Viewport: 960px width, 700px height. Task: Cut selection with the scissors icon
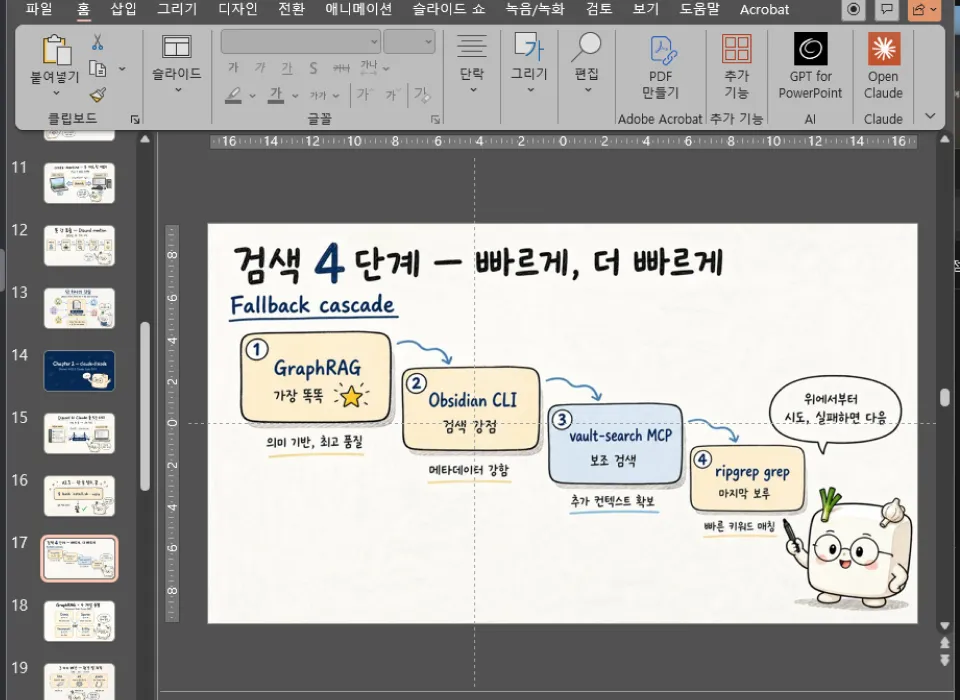tap(97, 42)
